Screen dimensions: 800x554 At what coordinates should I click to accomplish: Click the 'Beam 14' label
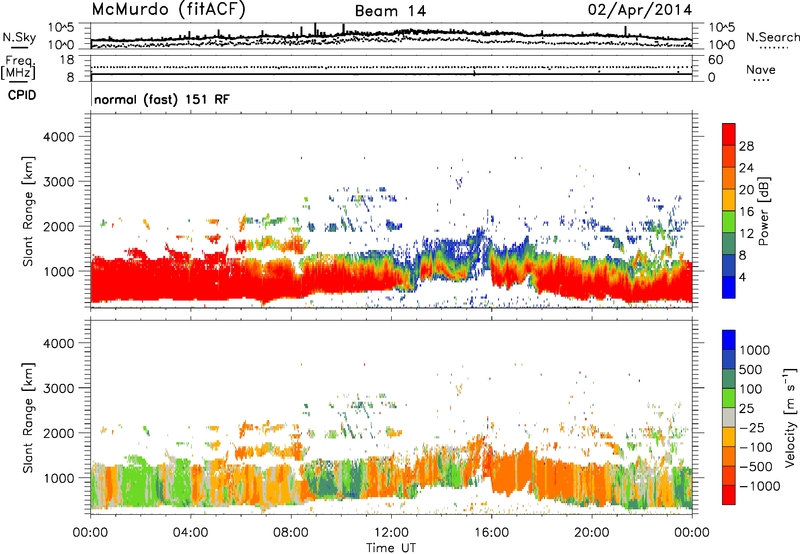pos(390,11)
